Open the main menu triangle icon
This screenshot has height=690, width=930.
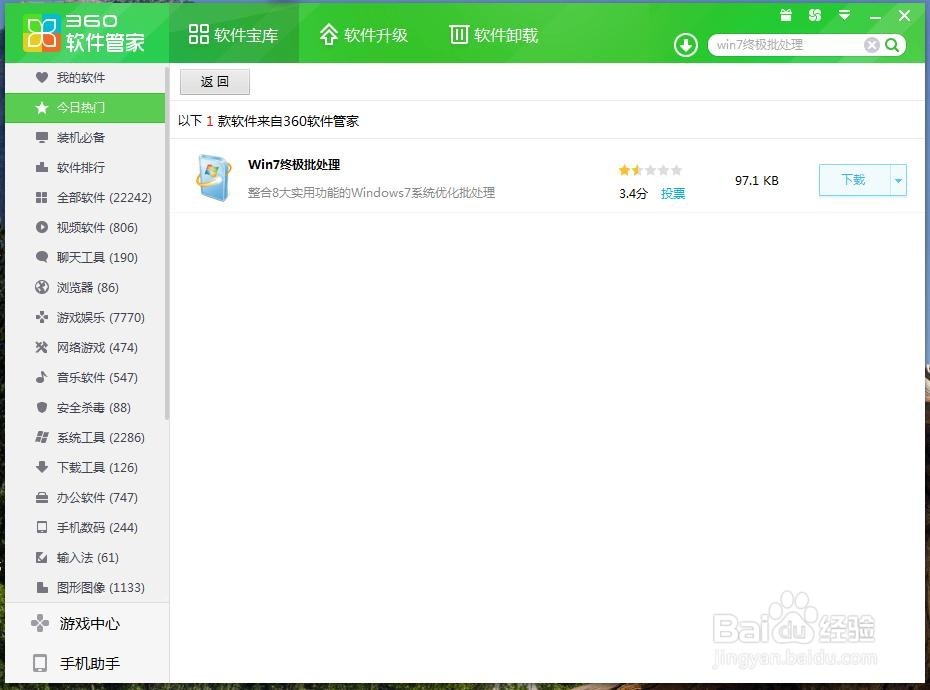(x=845, y=15)
